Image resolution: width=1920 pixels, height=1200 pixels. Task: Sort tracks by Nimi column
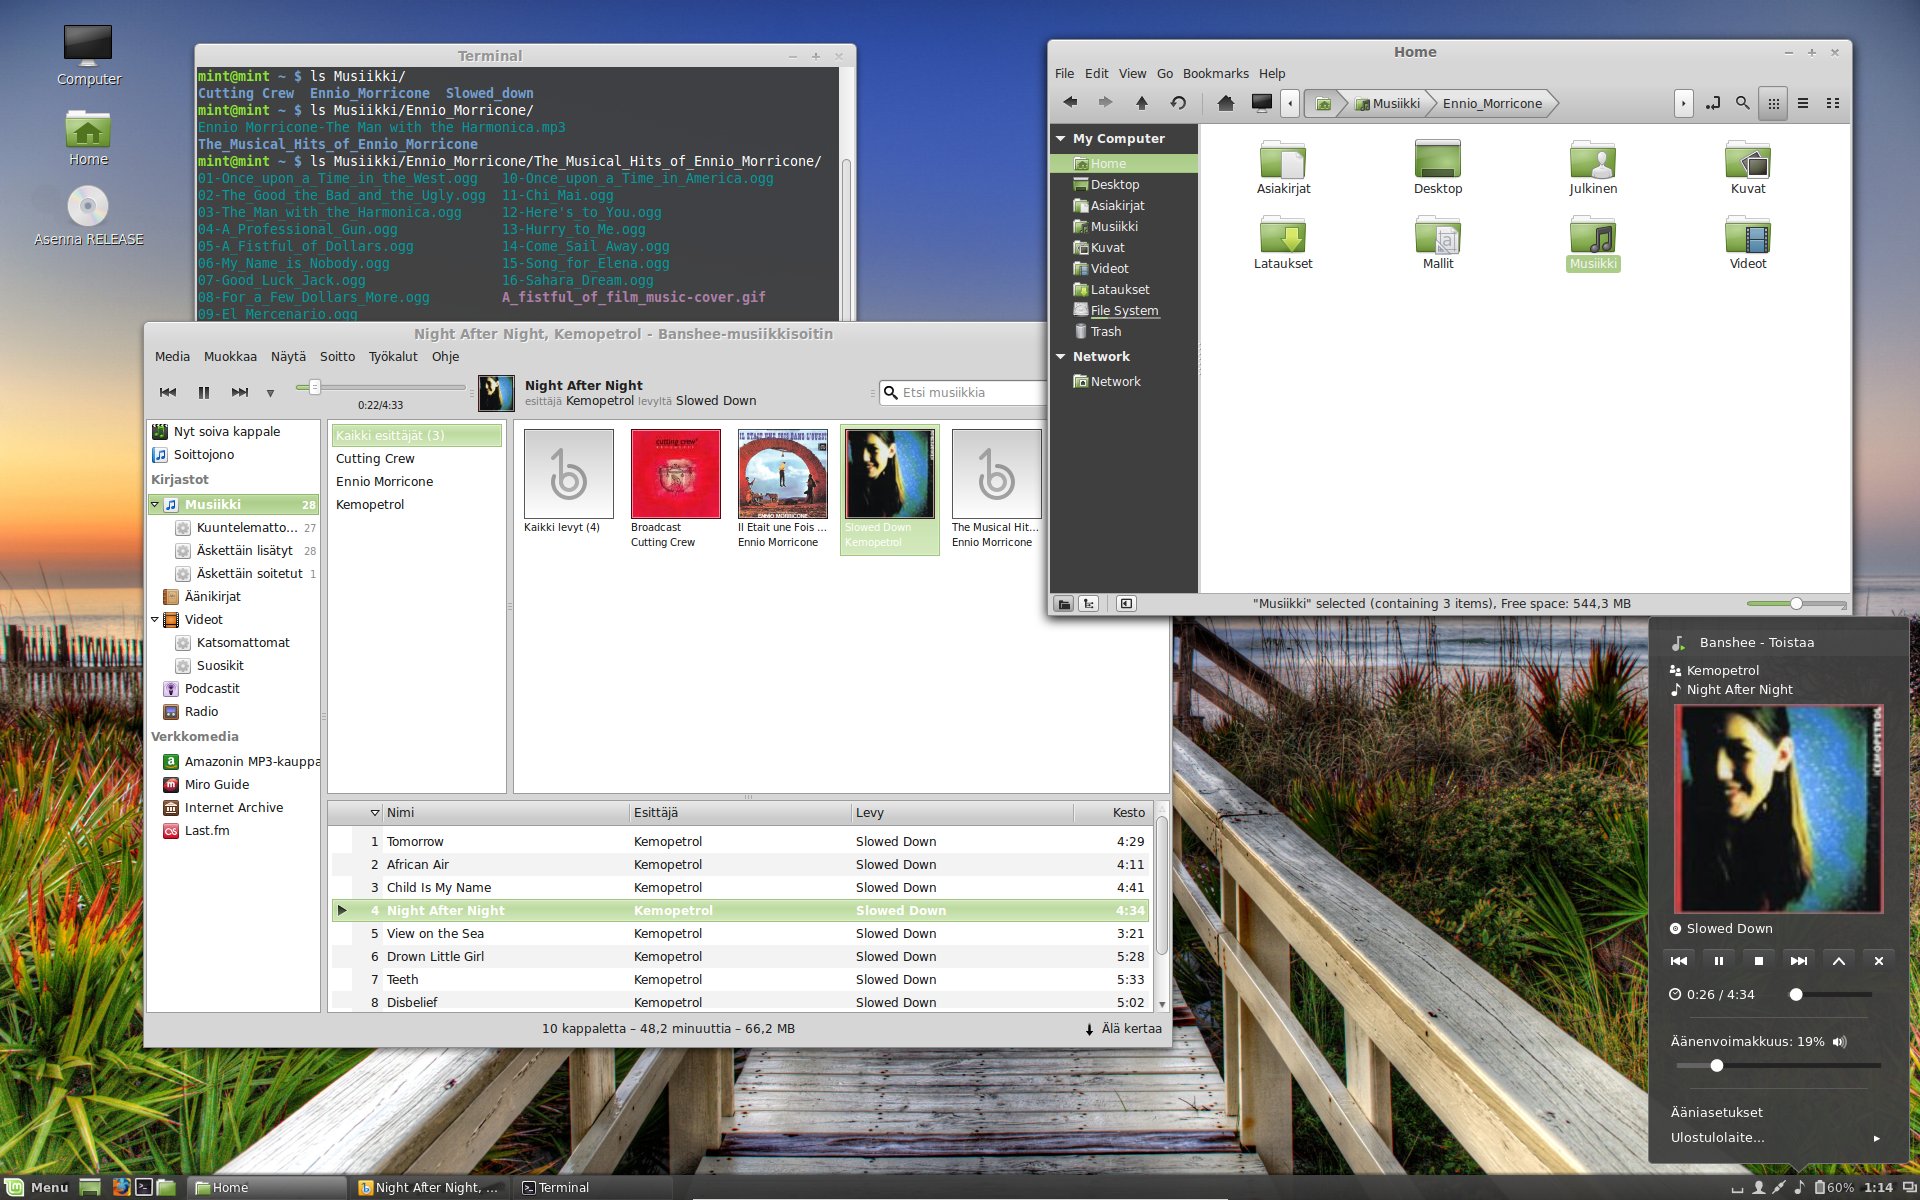(x=505, y=813)
